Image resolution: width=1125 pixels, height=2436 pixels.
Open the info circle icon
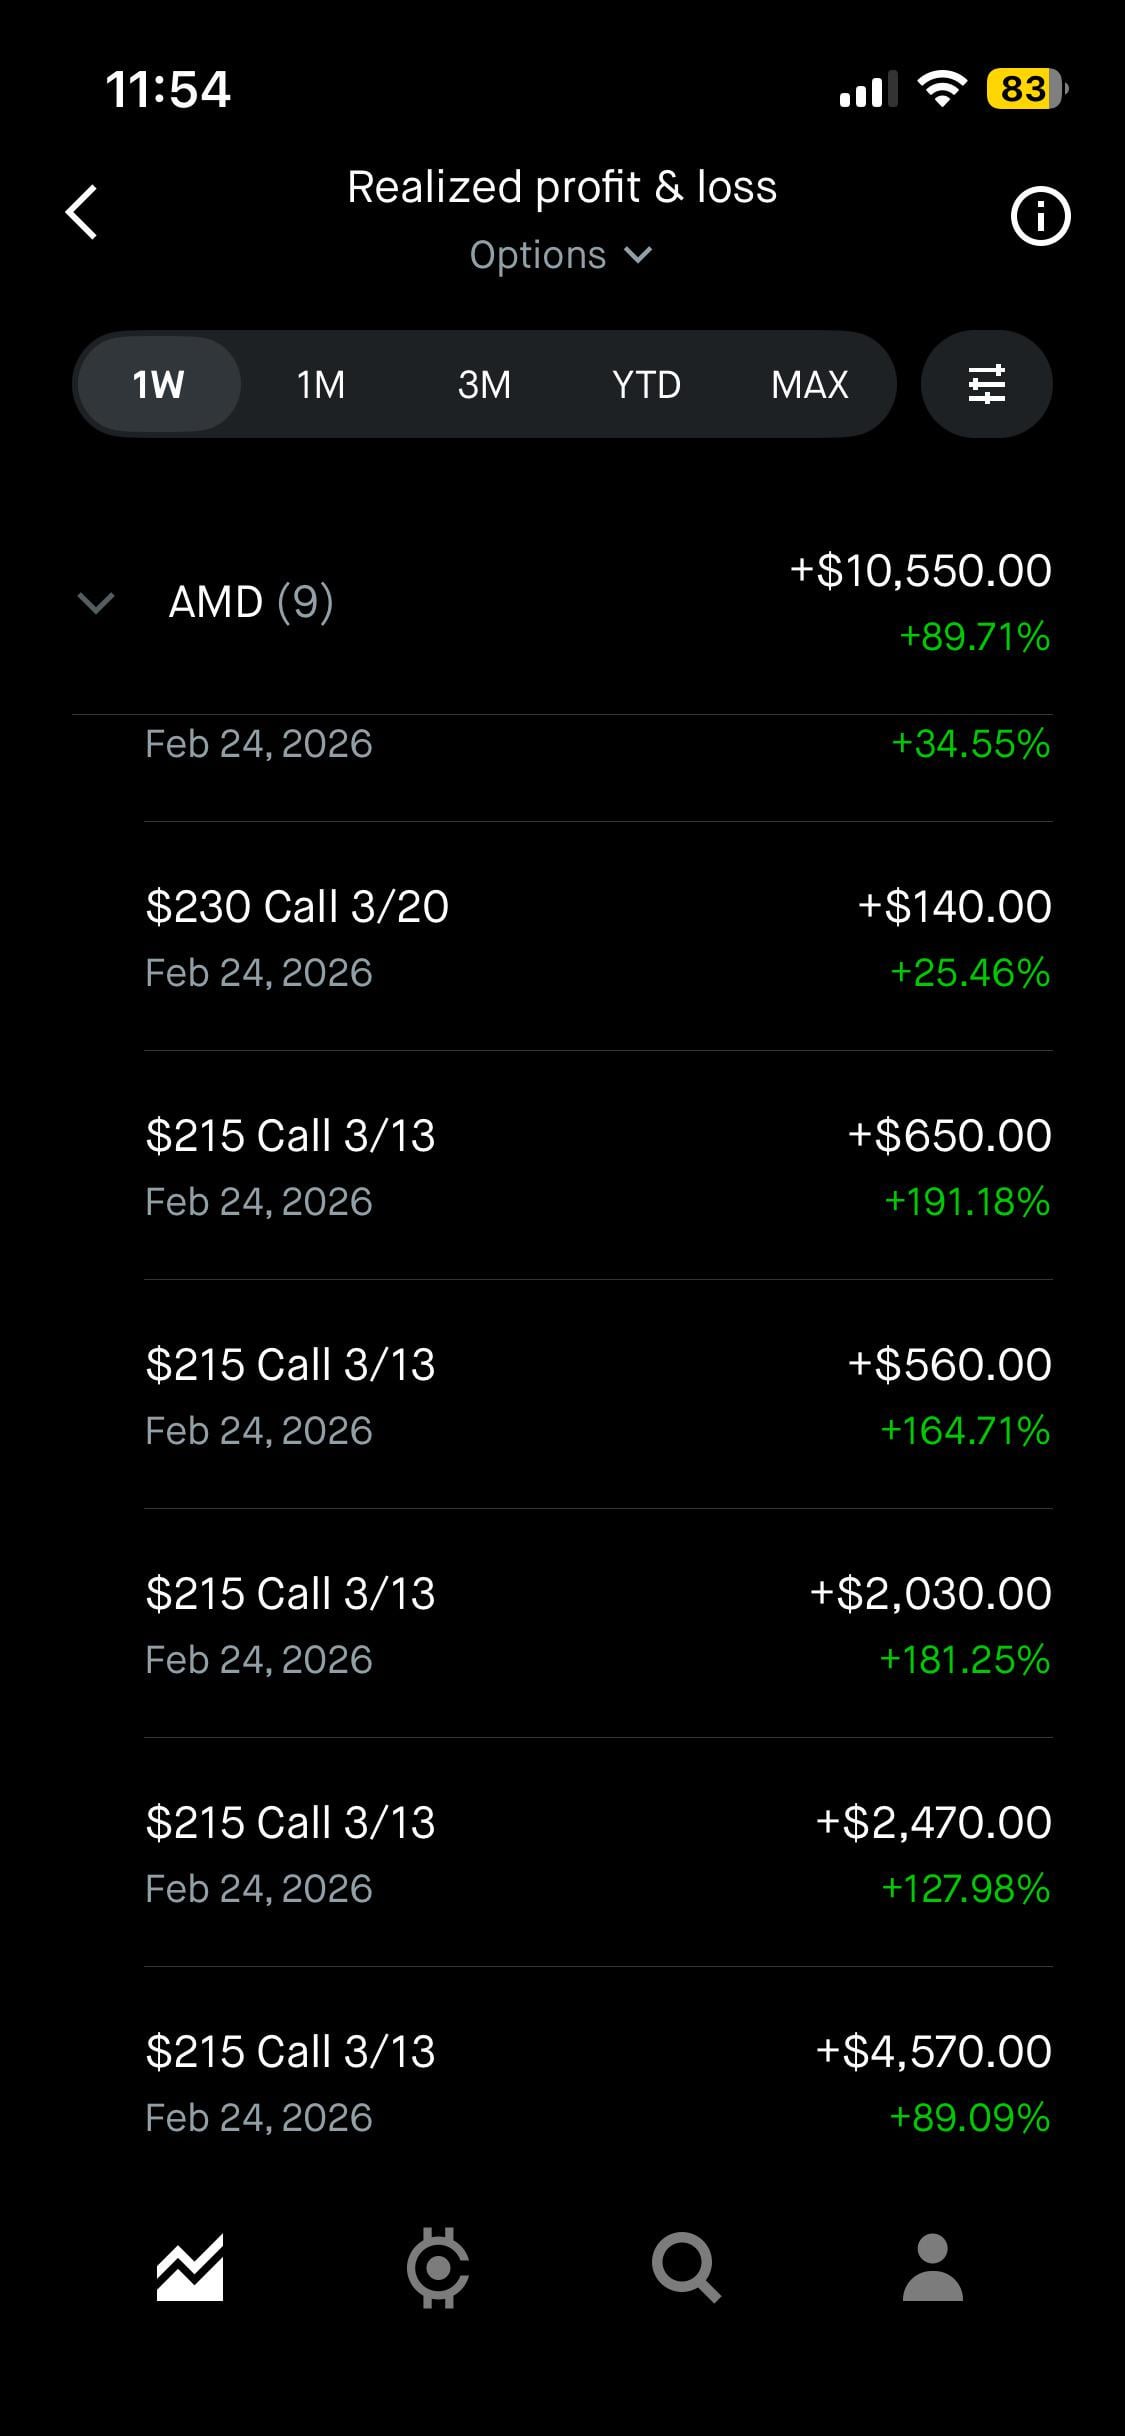[1040, 216]
